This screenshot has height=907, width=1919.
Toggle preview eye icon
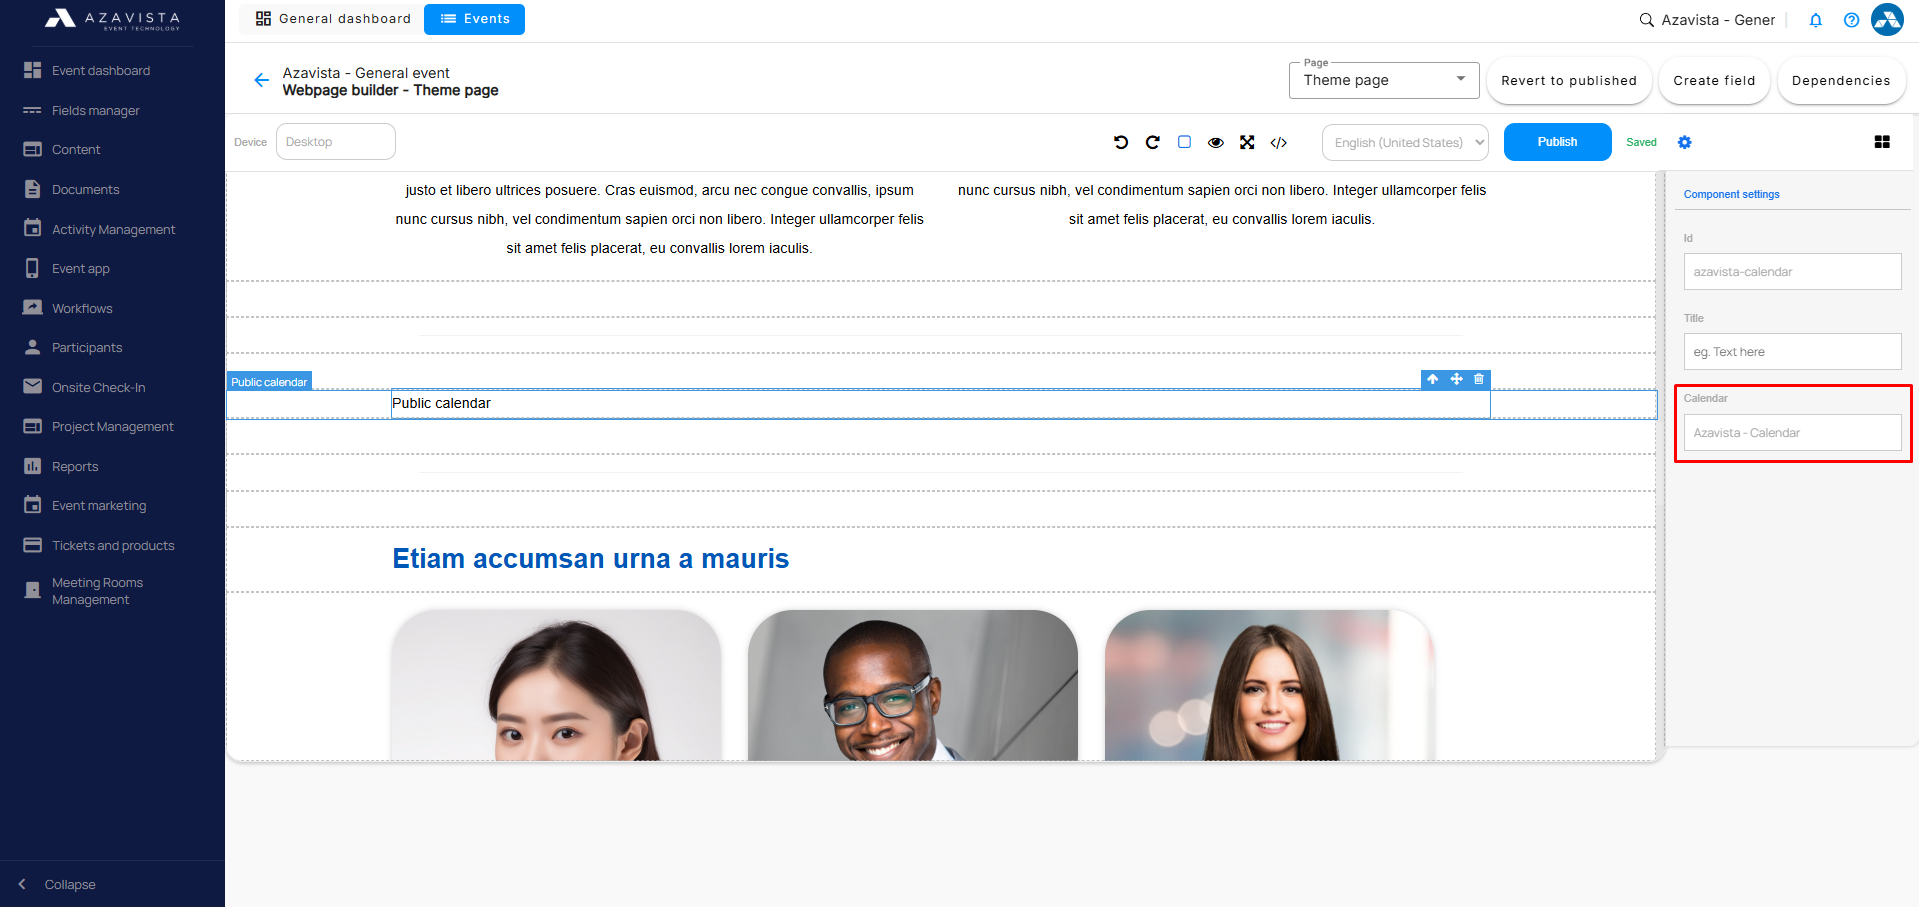[x=1216, y=142]
